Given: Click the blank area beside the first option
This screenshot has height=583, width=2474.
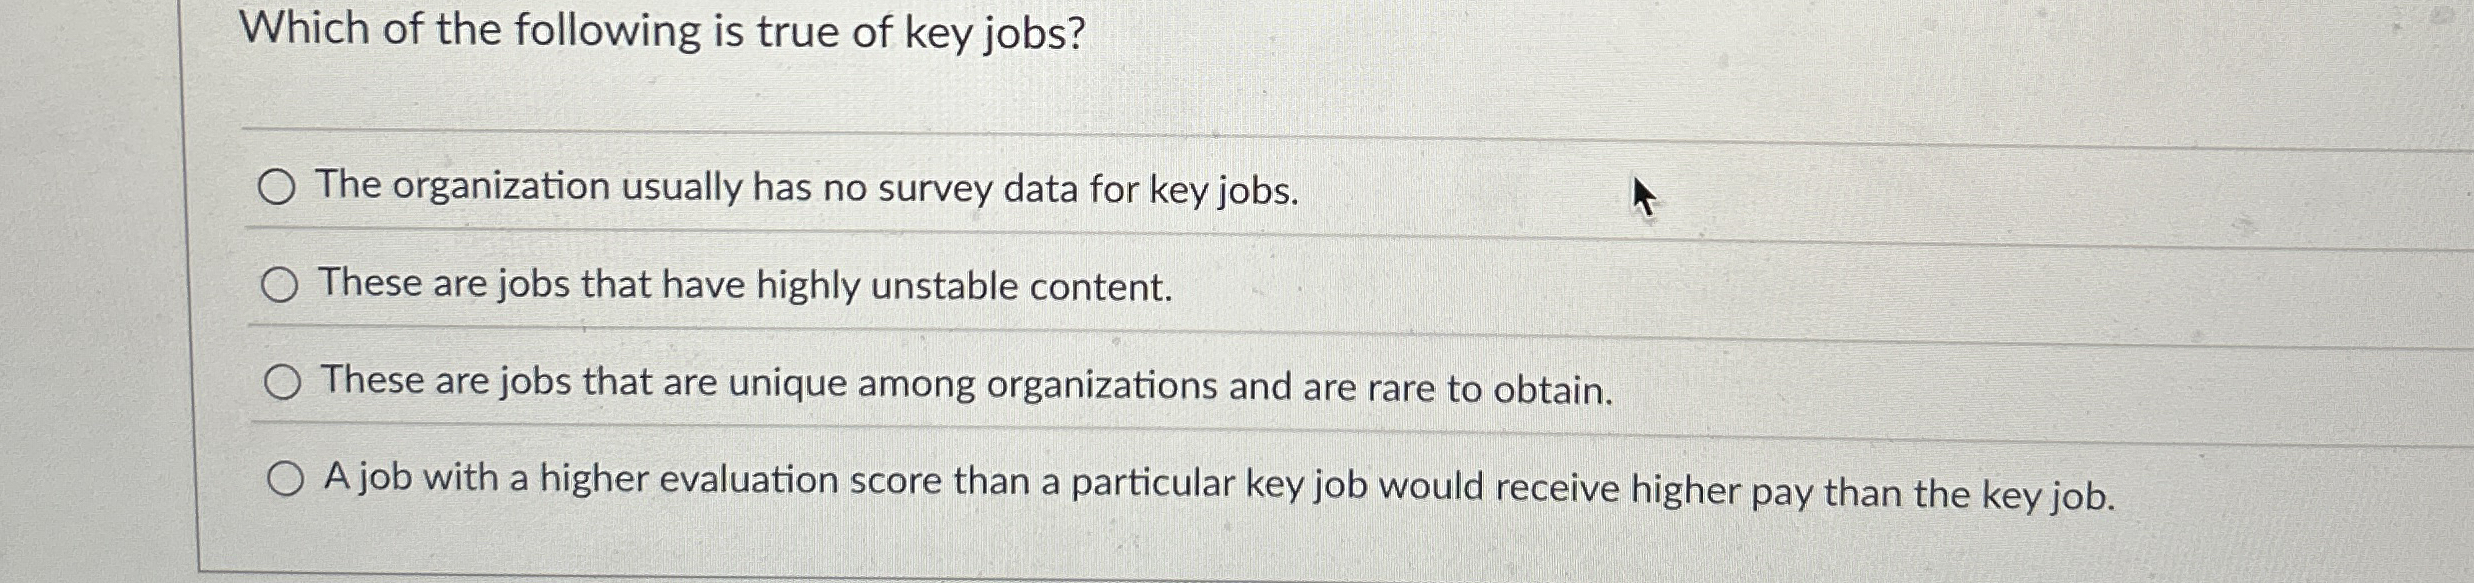Looking at the screenshot, I should pos(1900,190).
